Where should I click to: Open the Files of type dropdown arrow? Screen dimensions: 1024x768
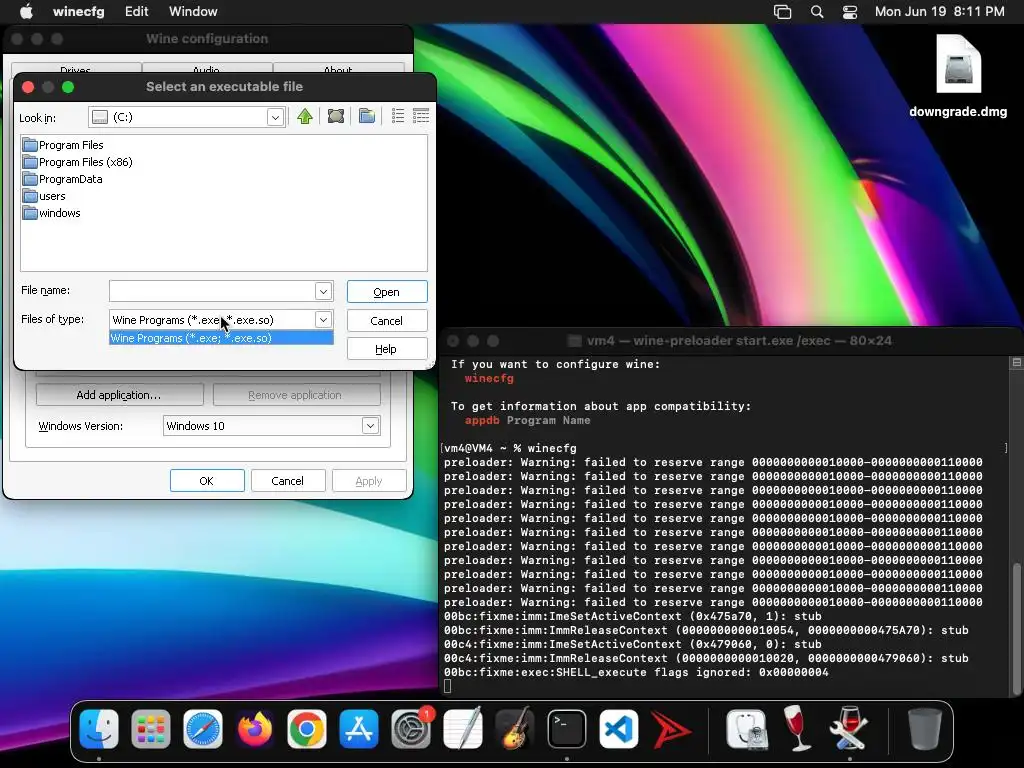coord(323,319)
